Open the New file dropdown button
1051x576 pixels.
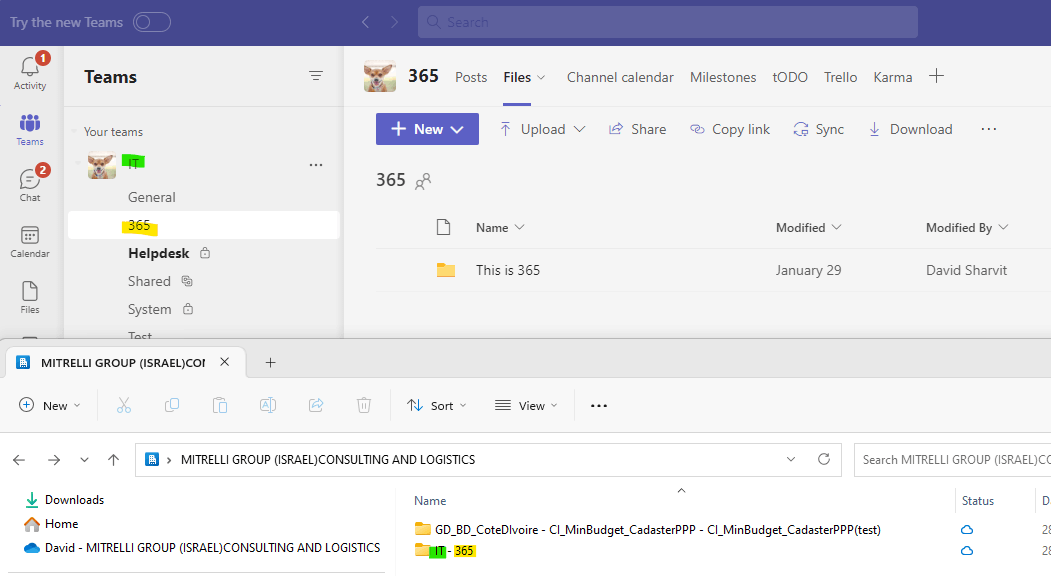pos(427,129)
